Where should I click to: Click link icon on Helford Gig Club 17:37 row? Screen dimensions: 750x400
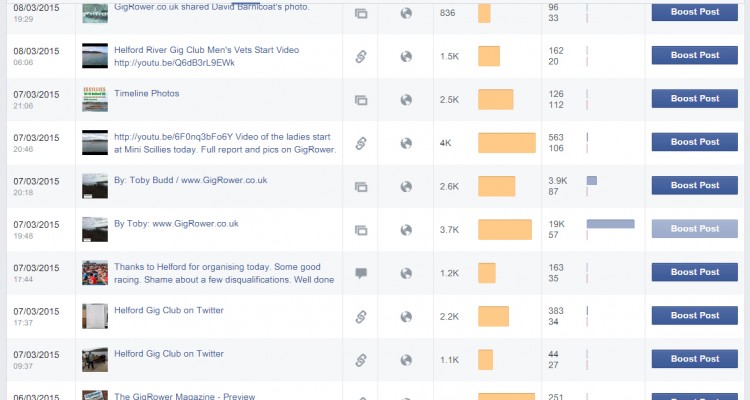click(x=361, y=316)
